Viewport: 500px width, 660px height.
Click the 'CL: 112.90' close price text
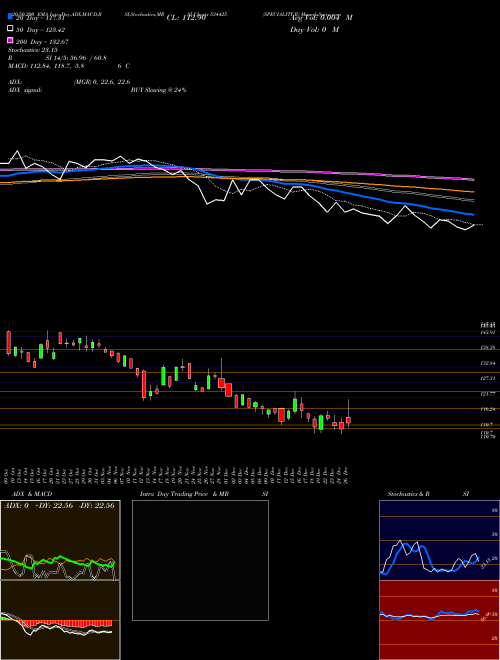[x=186, y=18]
